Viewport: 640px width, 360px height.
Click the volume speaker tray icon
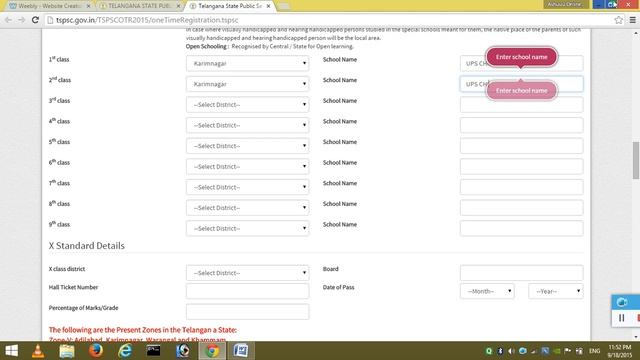[x=511, y=351]
